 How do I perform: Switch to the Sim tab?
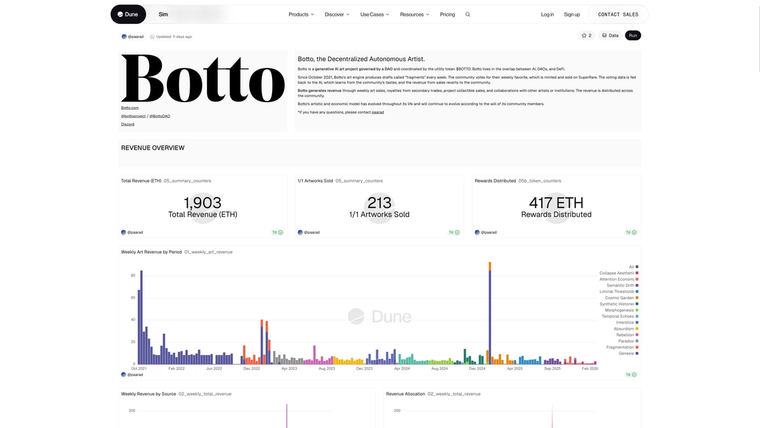[163, 15]
